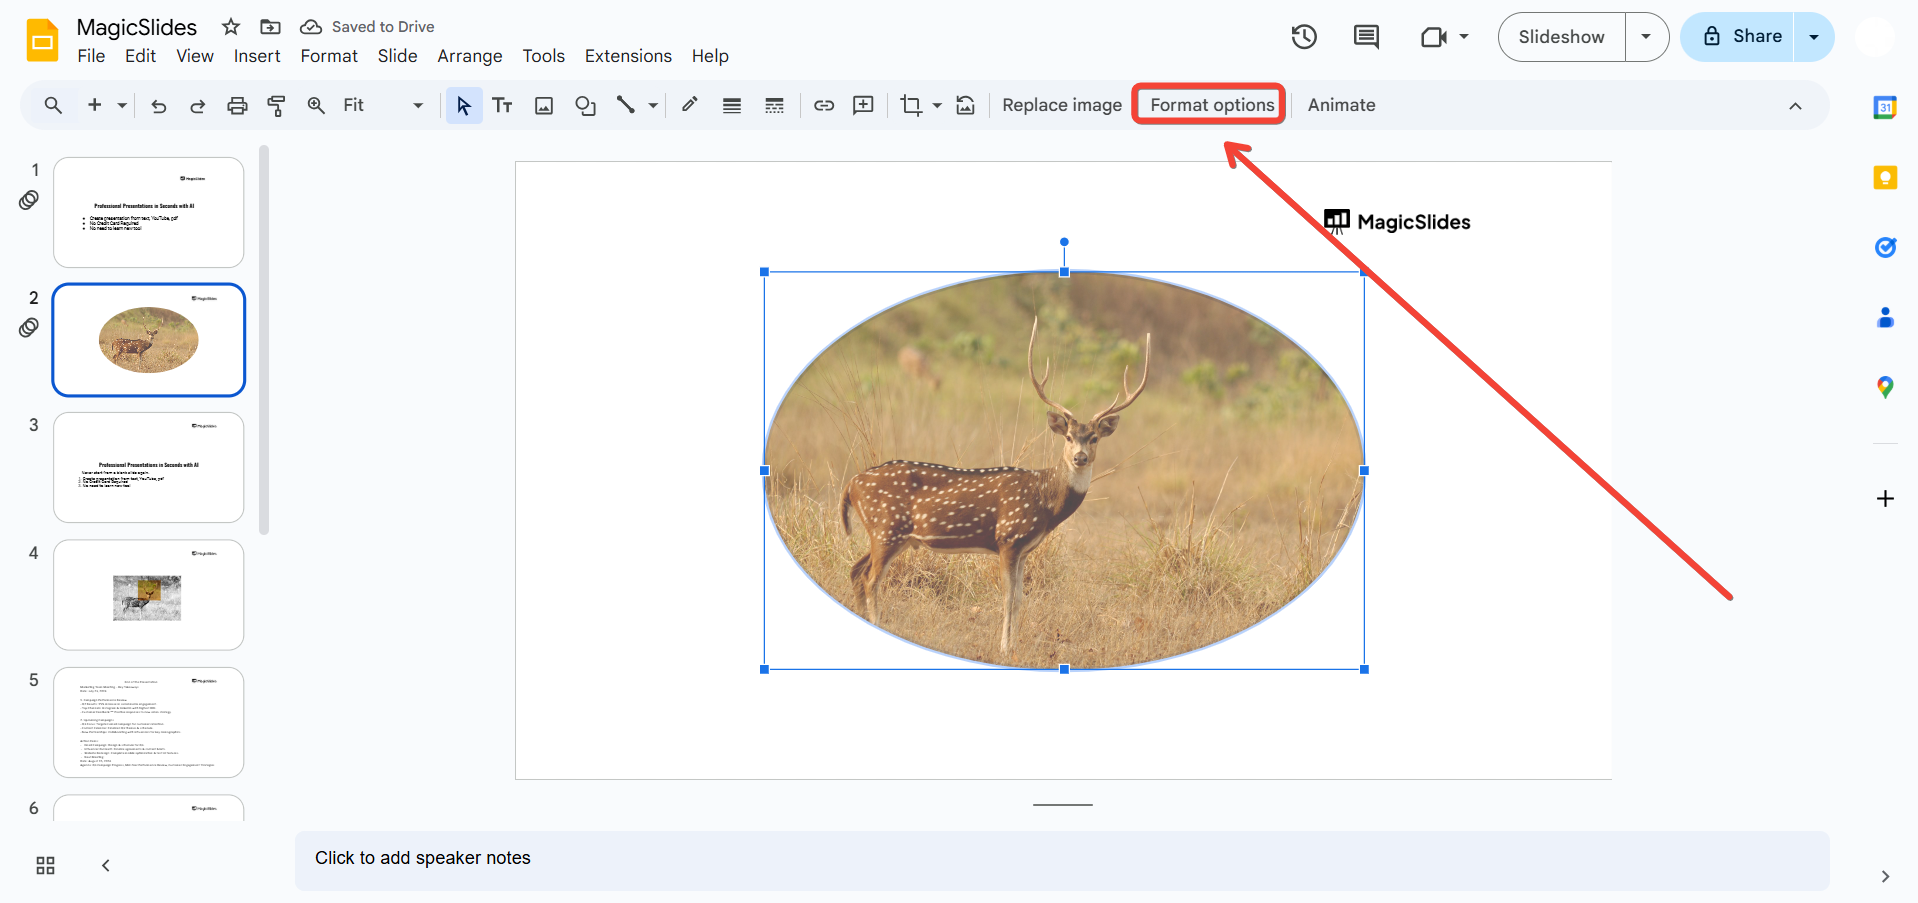Collapse the filmstrip panel

coord(105,865)
